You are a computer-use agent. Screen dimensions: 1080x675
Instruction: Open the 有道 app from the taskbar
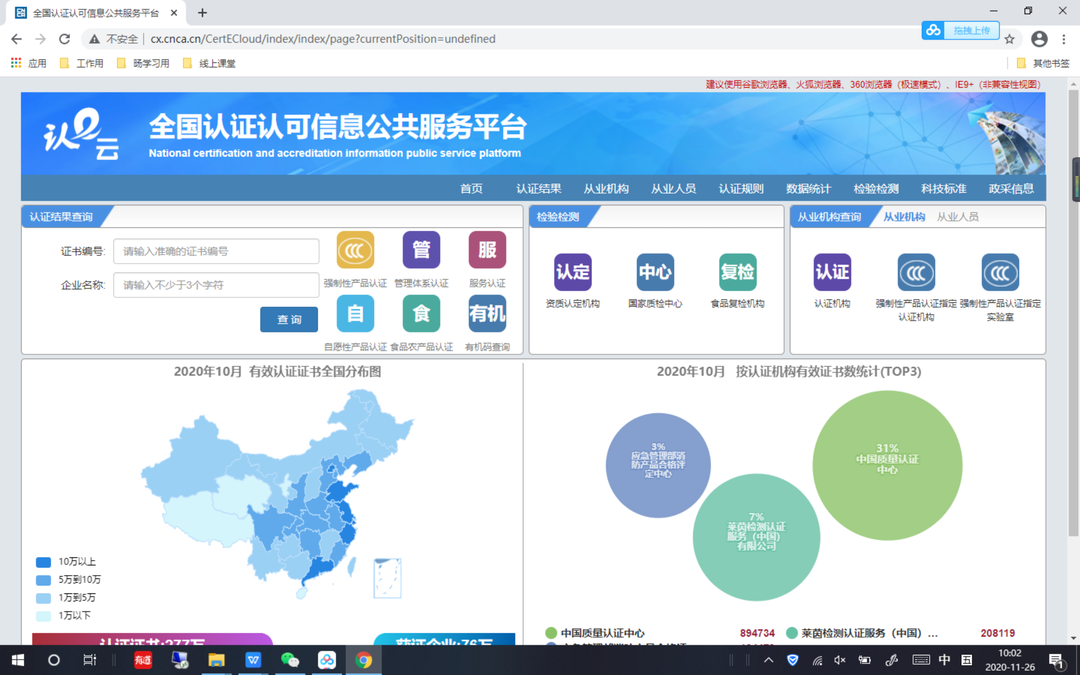[x=143, y=660]
